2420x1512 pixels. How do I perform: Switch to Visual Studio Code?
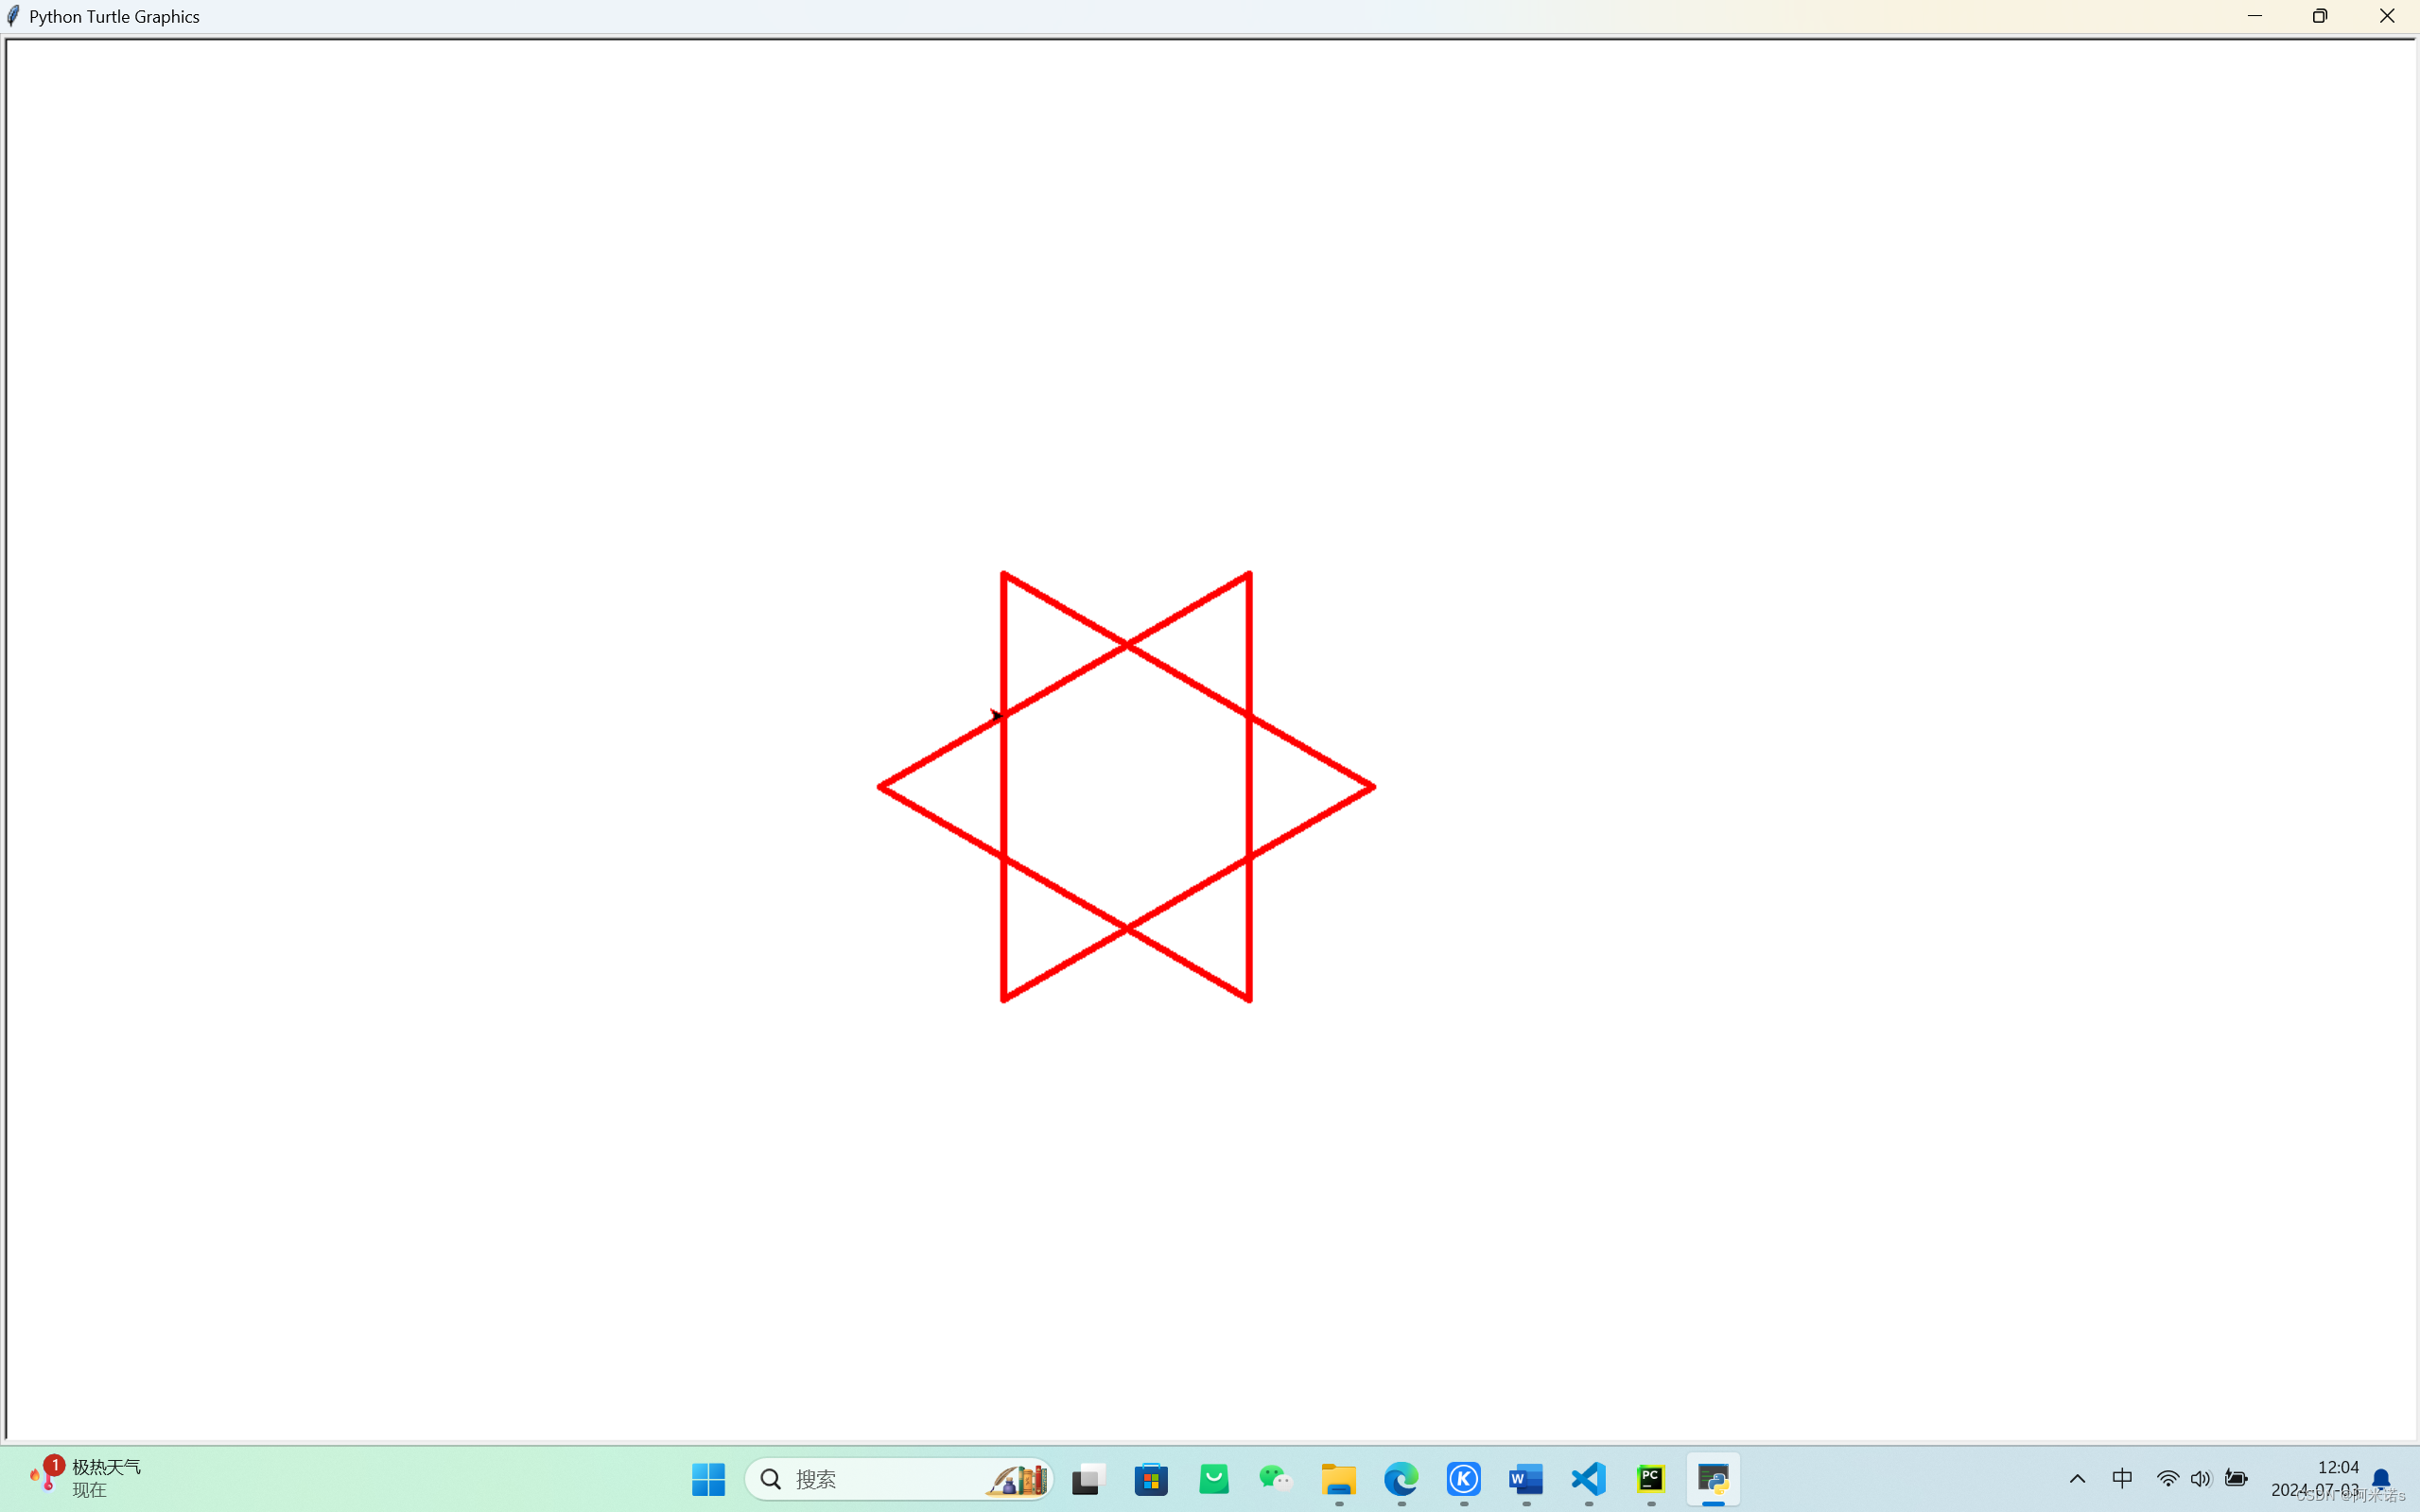point(1588,1479)
